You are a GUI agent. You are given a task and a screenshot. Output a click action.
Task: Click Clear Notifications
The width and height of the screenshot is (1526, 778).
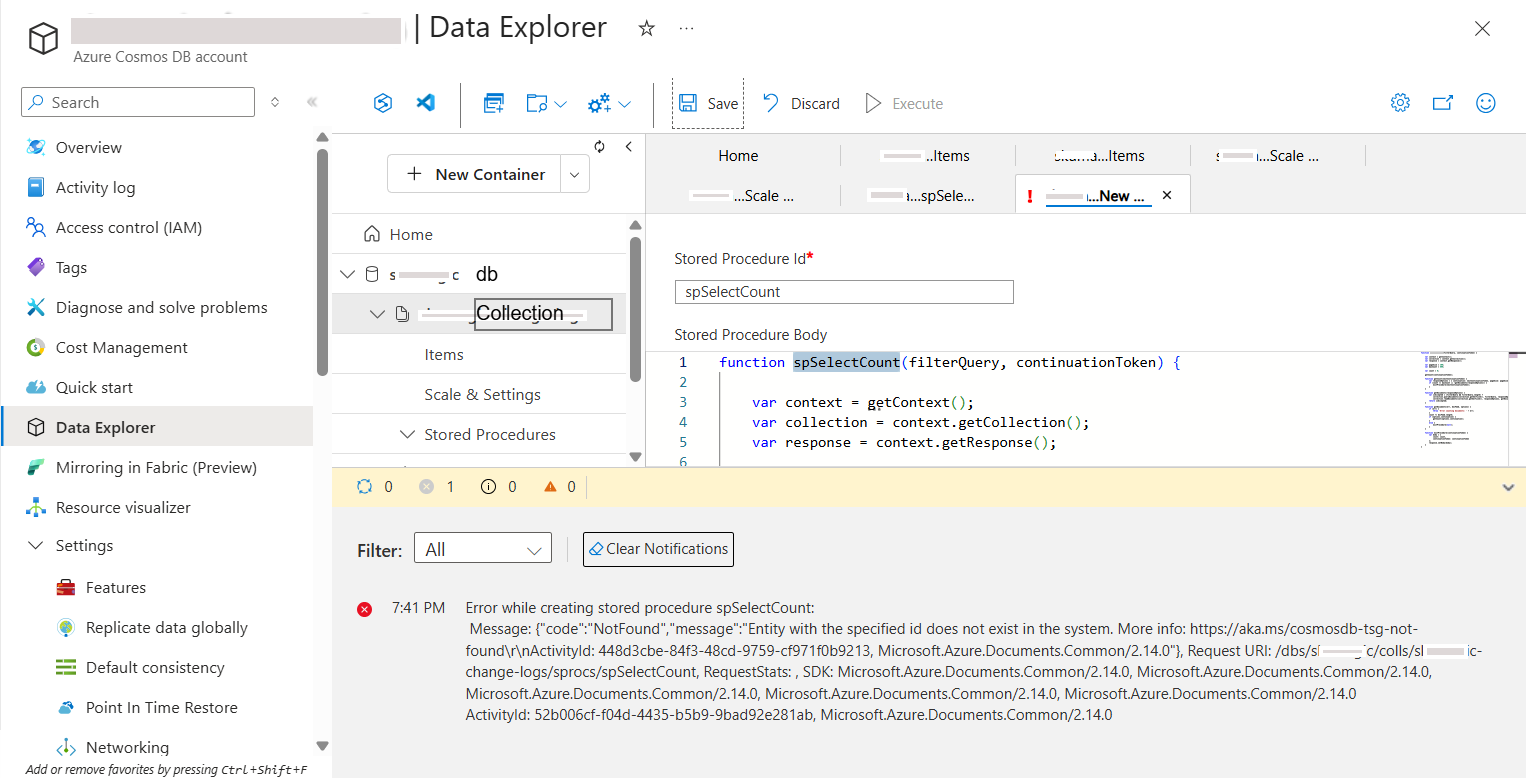tap(658, 548)
